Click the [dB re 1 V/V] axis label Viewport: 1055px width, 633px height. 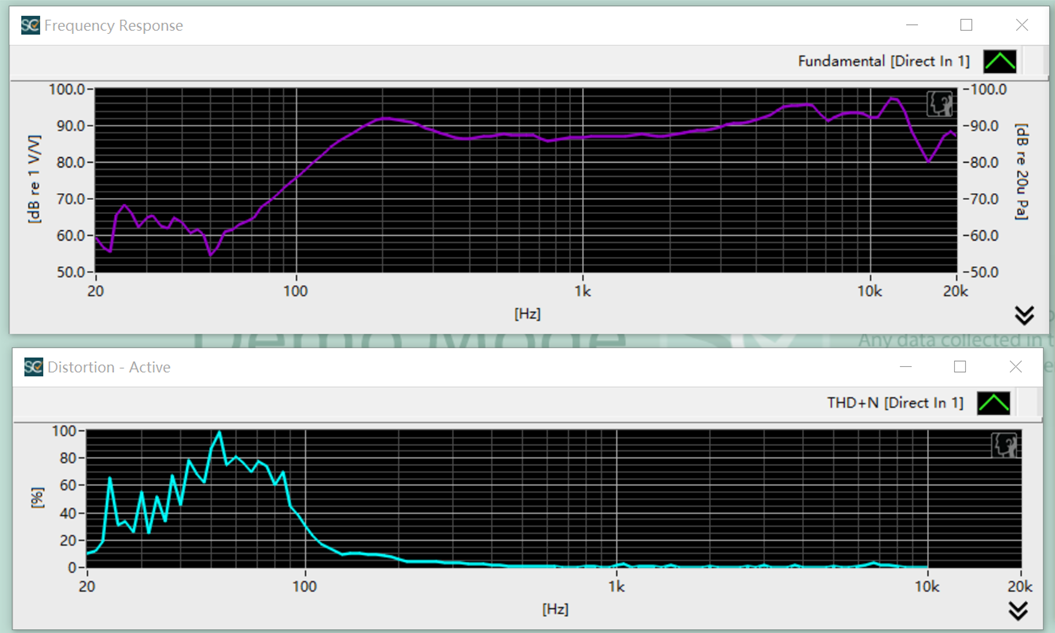[x=34, y=179]
